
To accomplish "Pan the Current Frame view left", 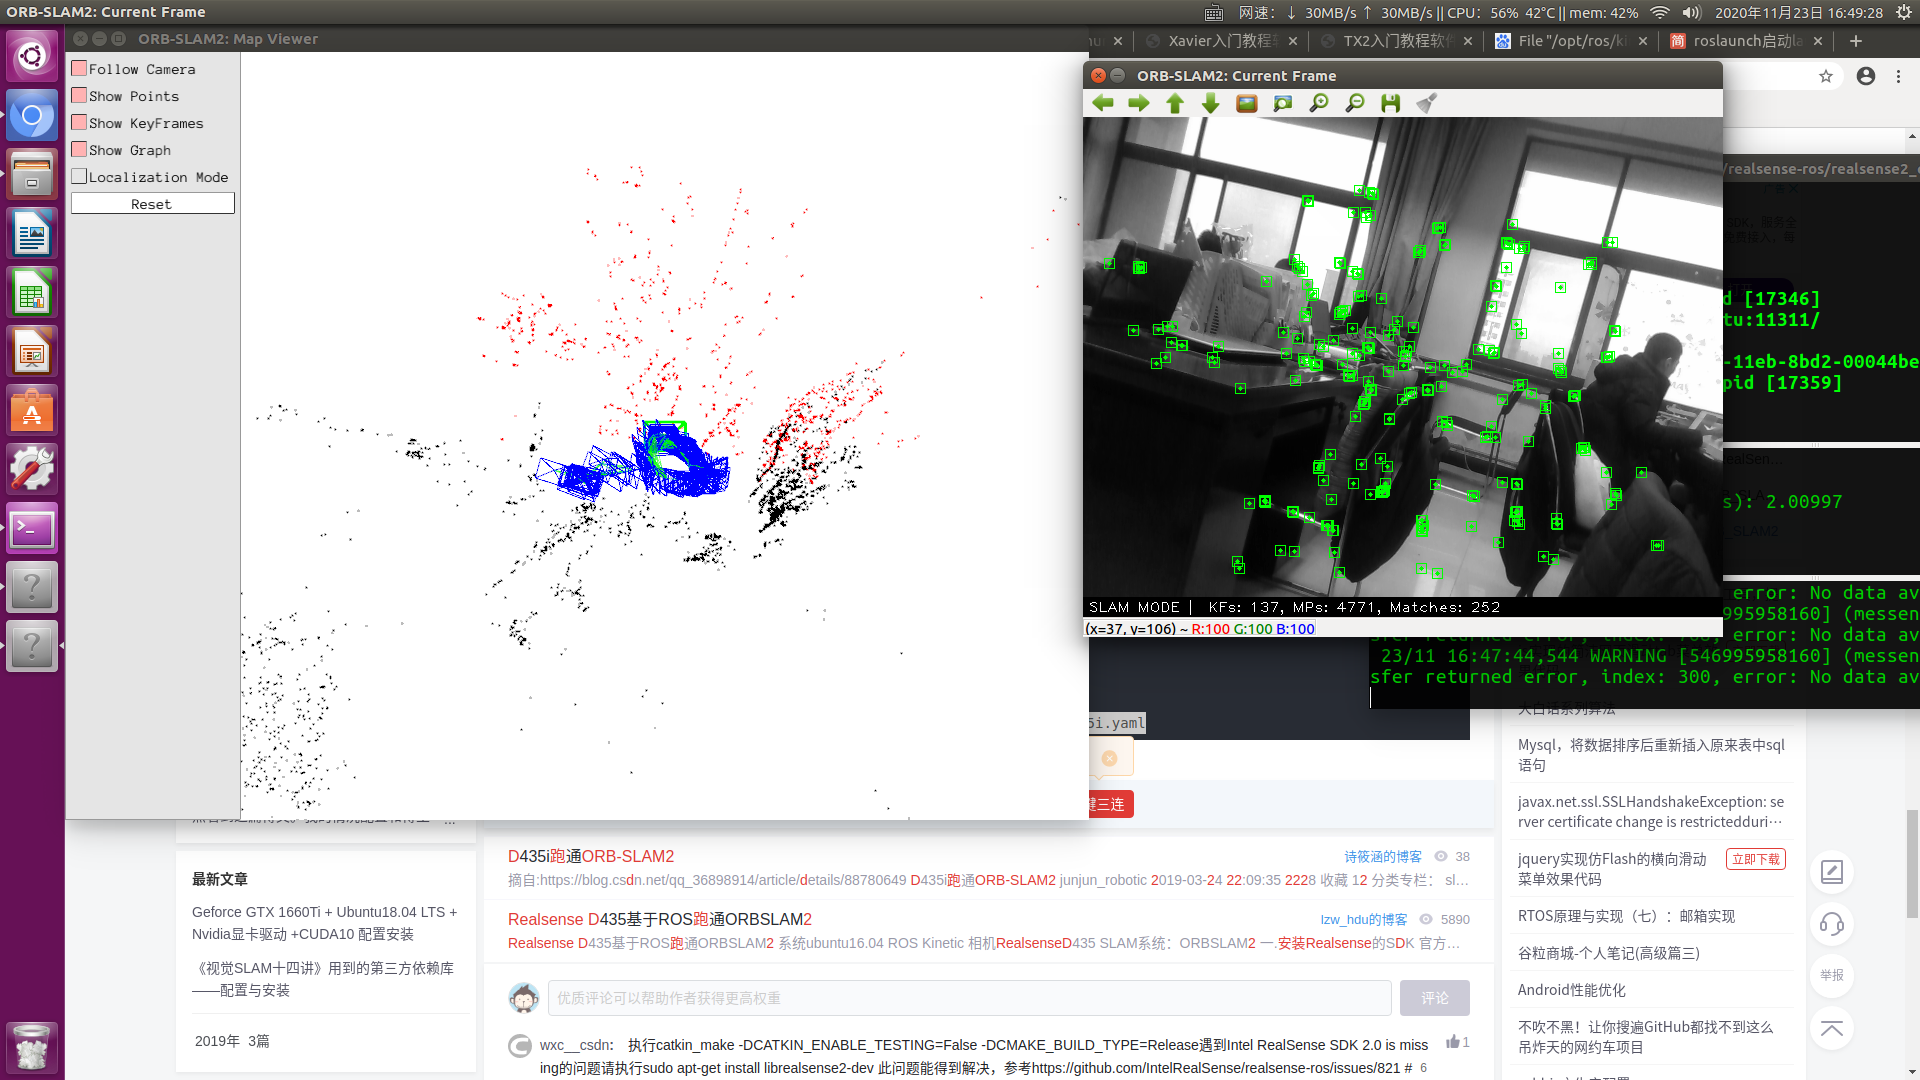I will point(1103,103).
